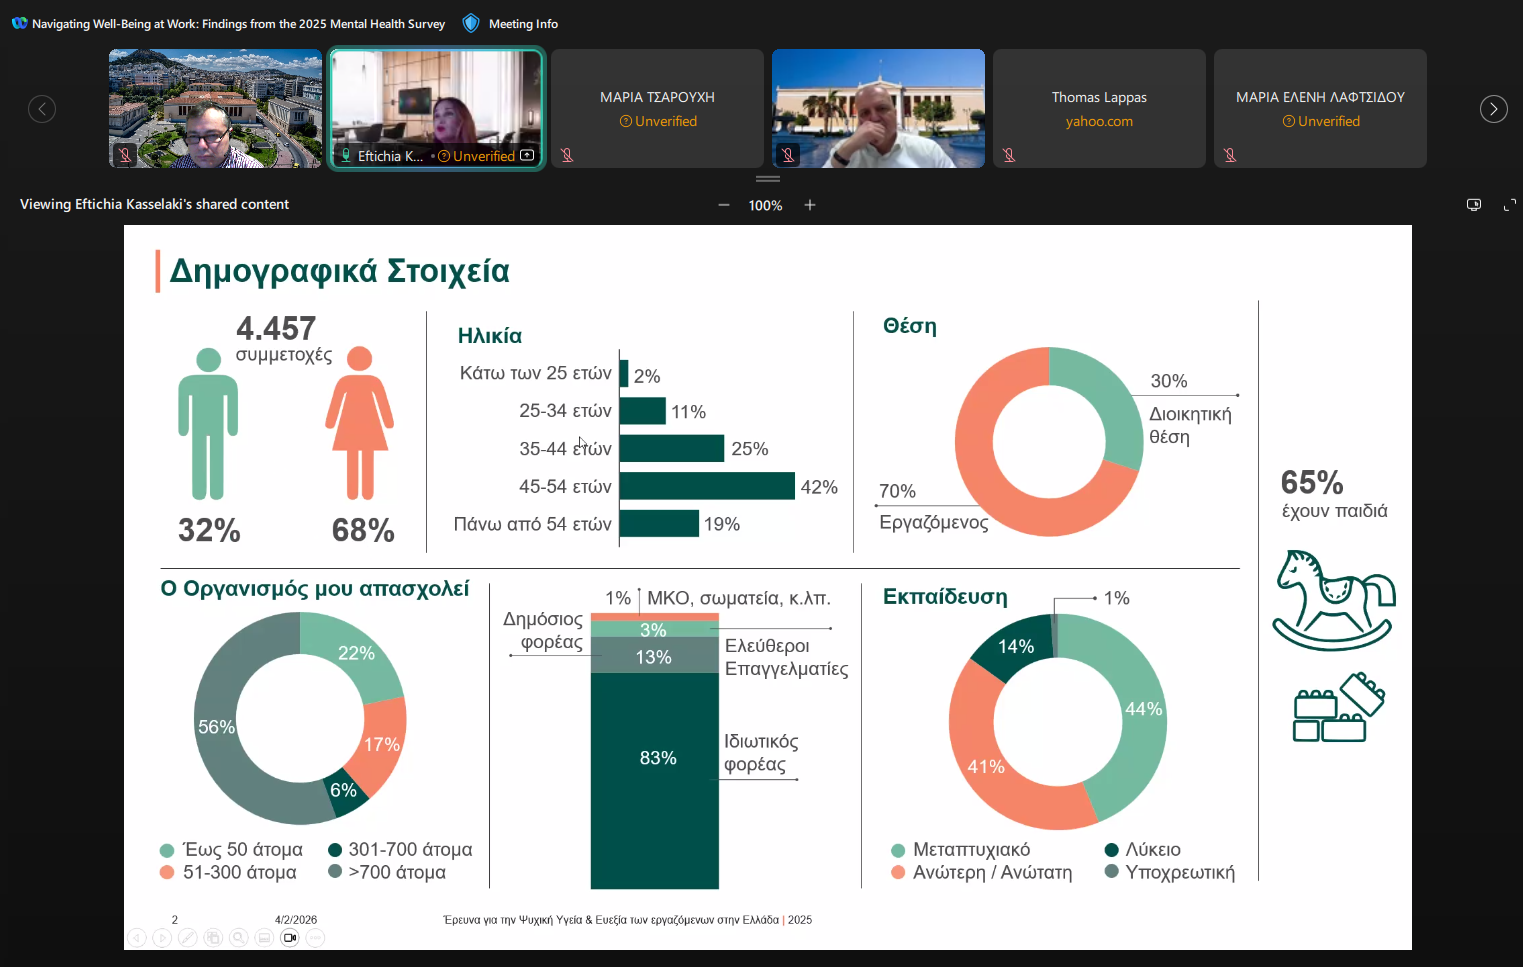This screenshot has height=967, width=1523.
Task: Click the magnifier icon in slide toolbar
Action: coord(238,938)
